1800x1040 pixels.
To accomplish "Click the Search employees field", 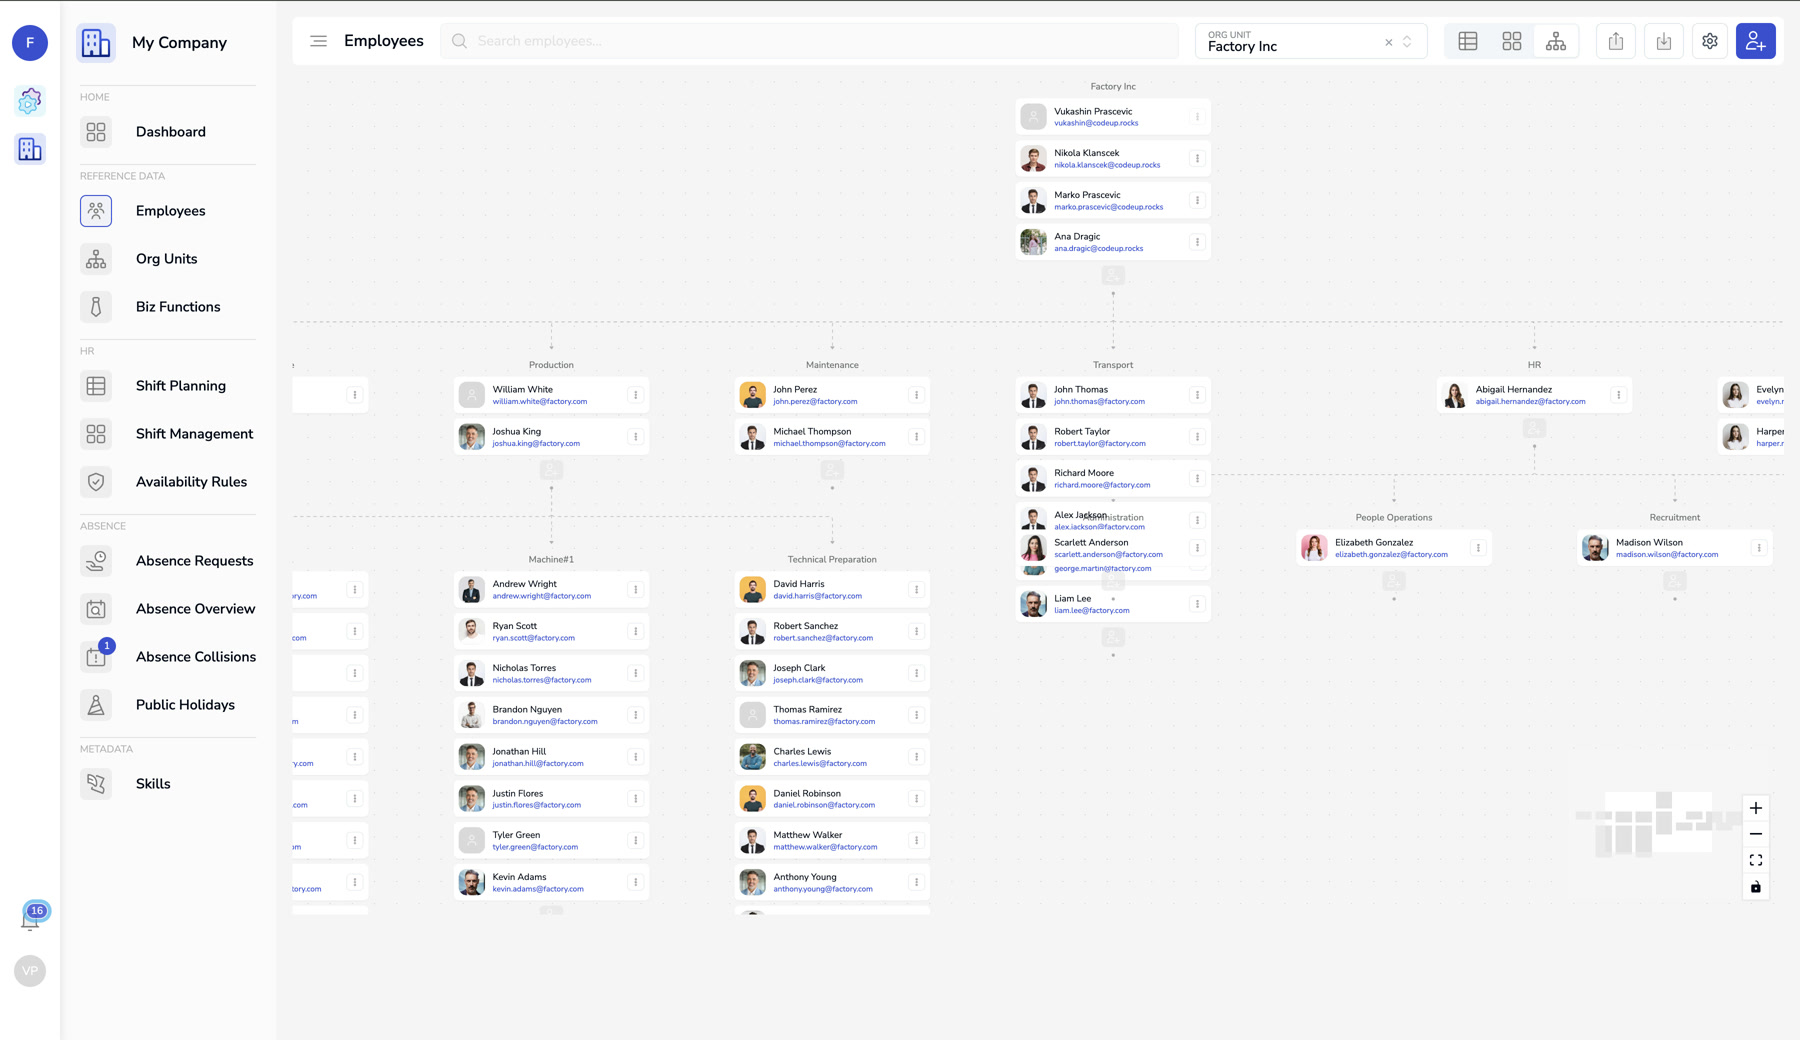I will pos(809,41).
